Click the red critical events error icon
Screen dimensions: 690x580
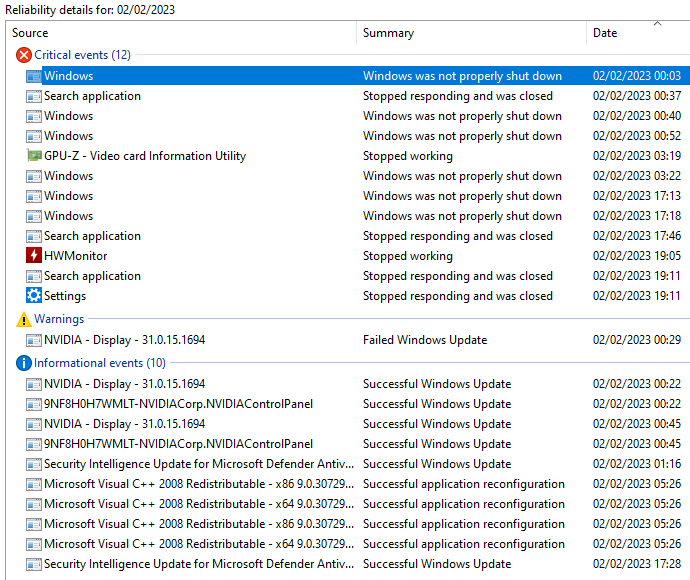click(x=24, y=55)
